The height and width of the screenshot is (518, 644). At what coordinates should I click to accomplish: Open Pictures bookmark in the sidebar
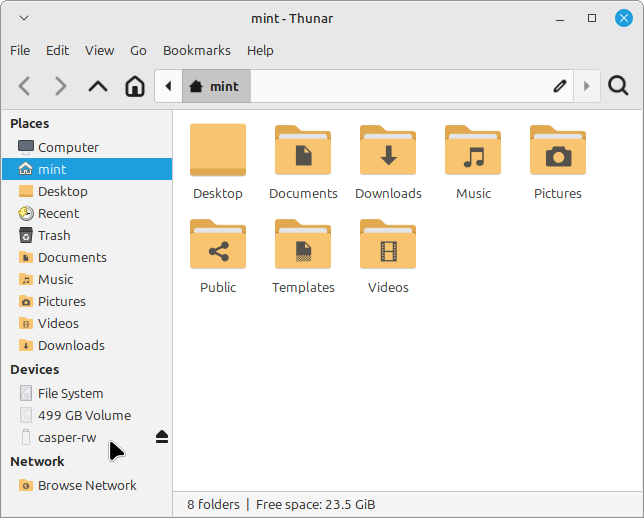87,301
